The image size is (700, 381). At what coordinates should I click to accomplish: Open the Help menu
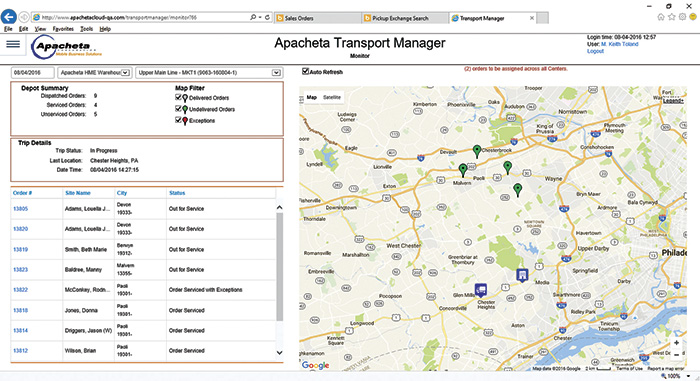tap(105, 29)
